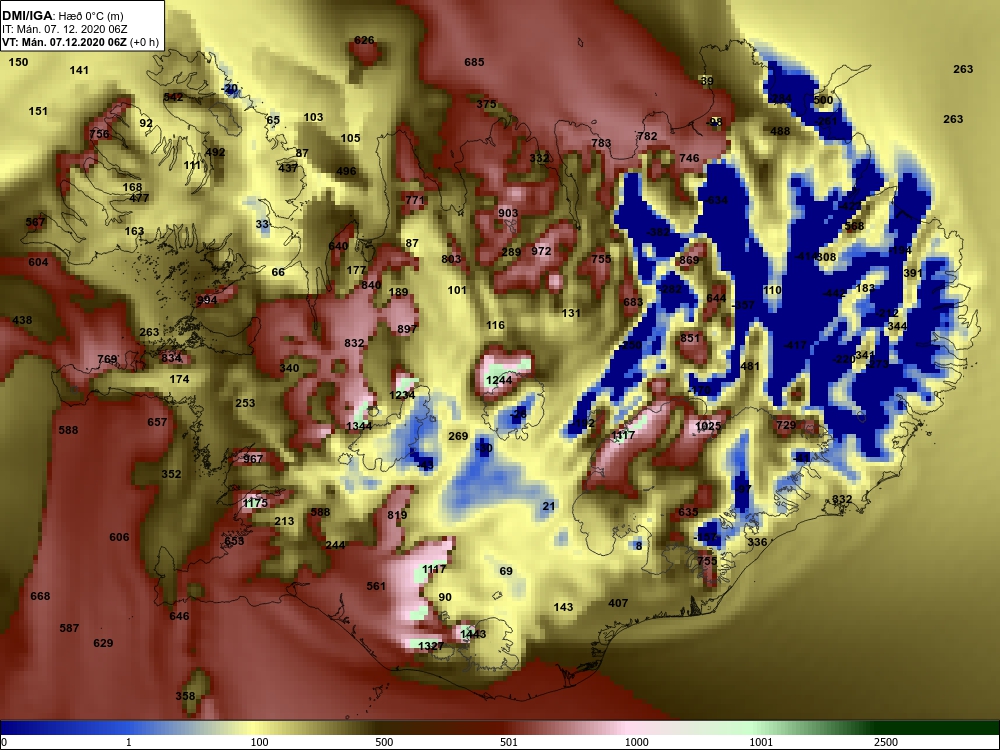This screenshot has height=750, width=1000.
Task: Click the value 375 on the map
Action: point(486,104)
